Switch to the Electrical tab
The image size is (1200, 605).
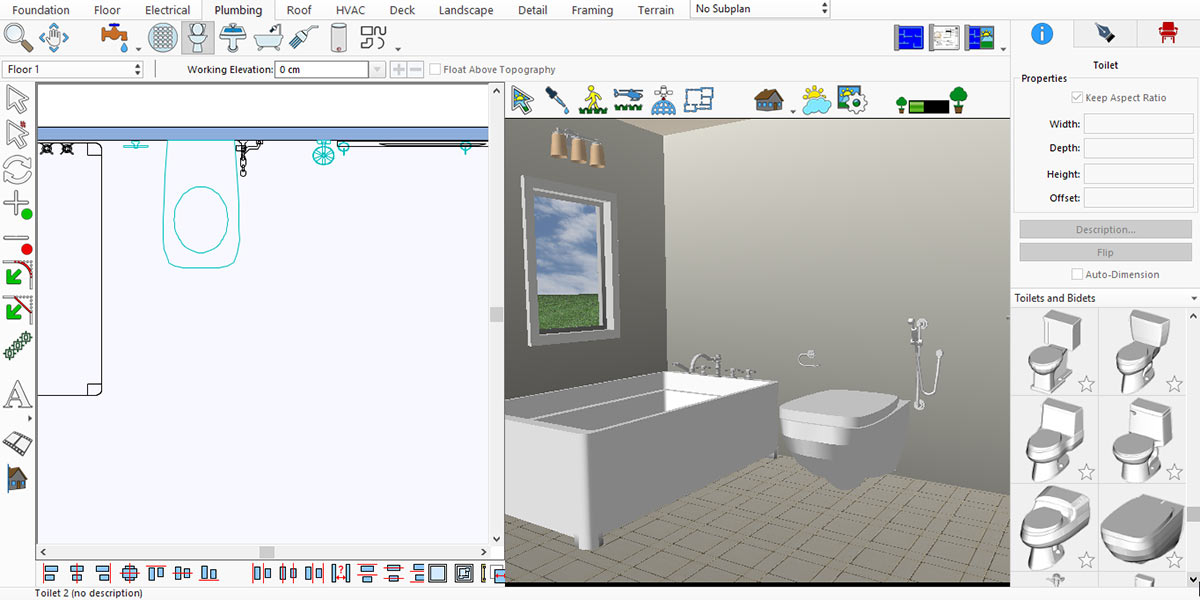(x=167, y=10)
